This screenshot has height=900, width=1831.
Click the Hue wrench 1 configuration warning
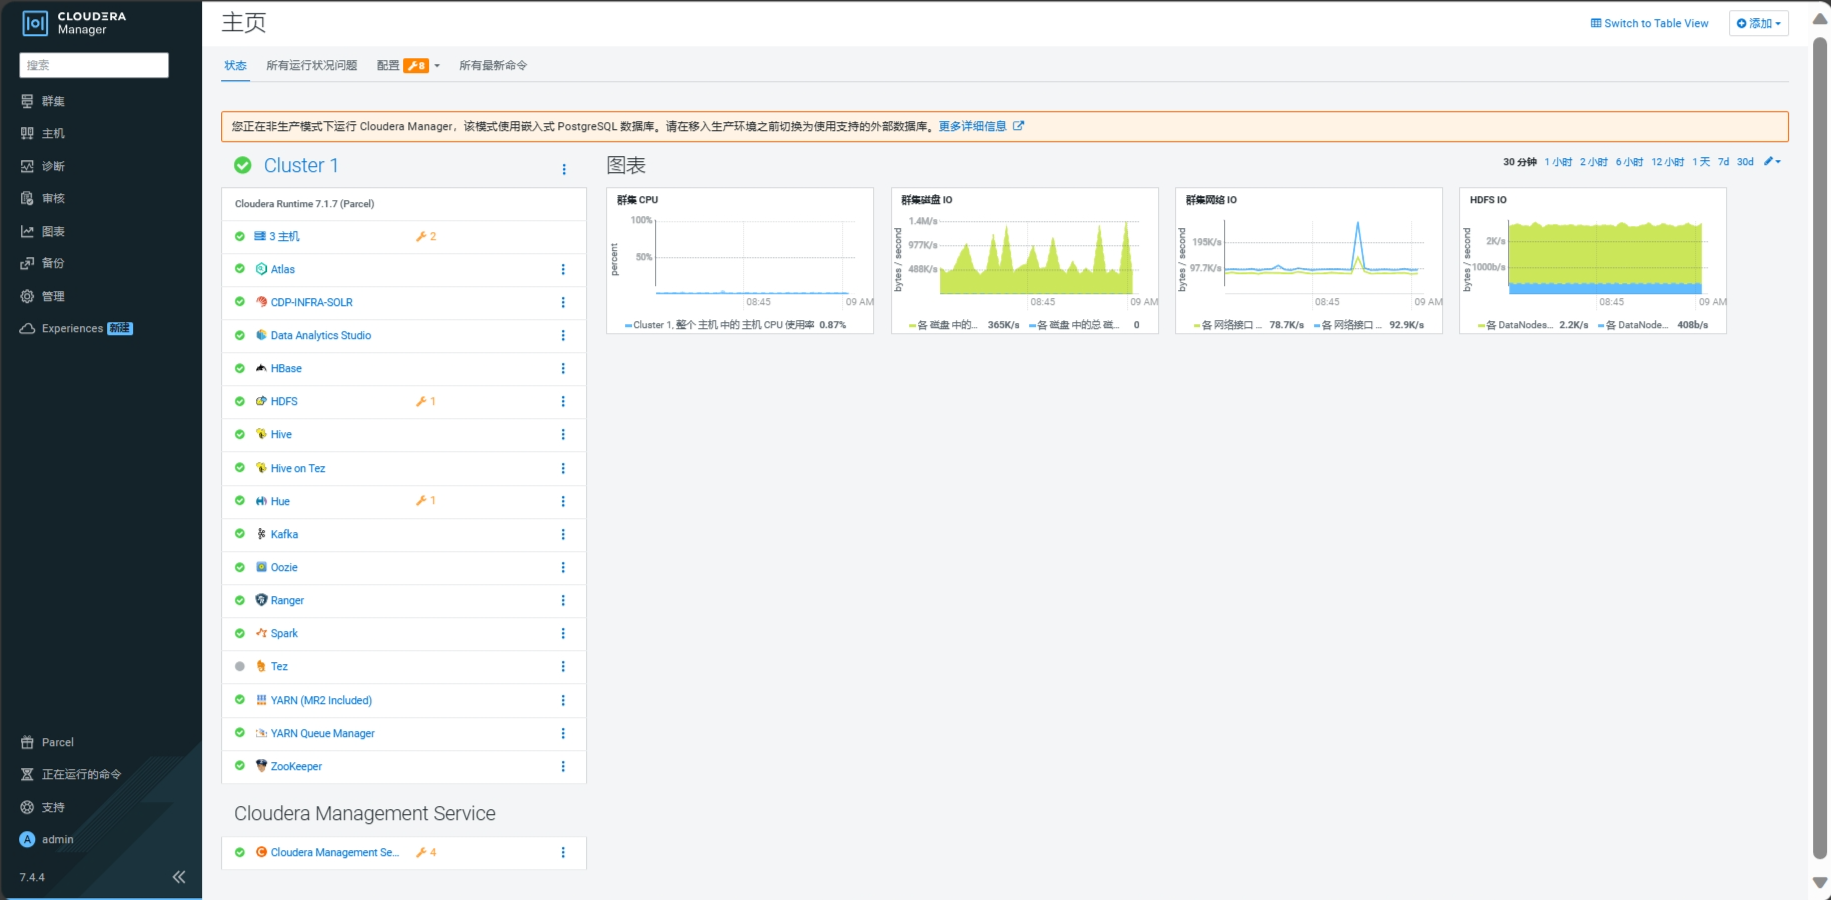(426, 500)
